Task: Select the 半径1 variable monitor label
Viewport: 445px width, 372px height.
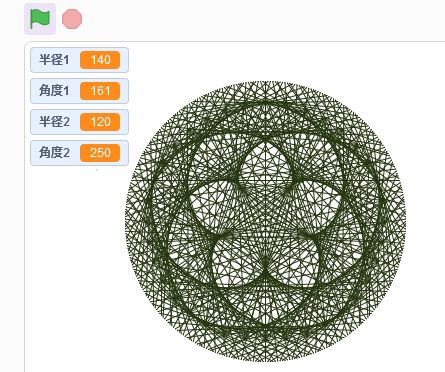Action: tap(54, 60)
